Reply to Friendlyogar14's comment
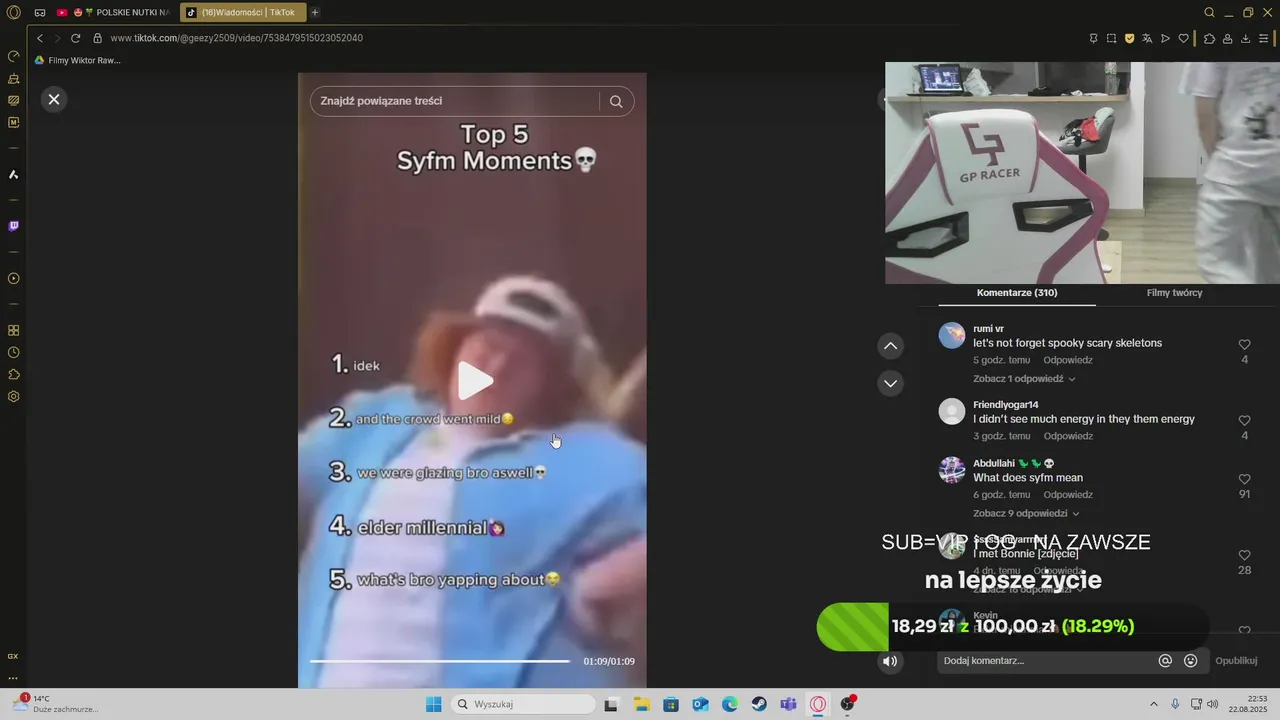The height and width of the screenshot is (720, 1280). coord(1068,436)
